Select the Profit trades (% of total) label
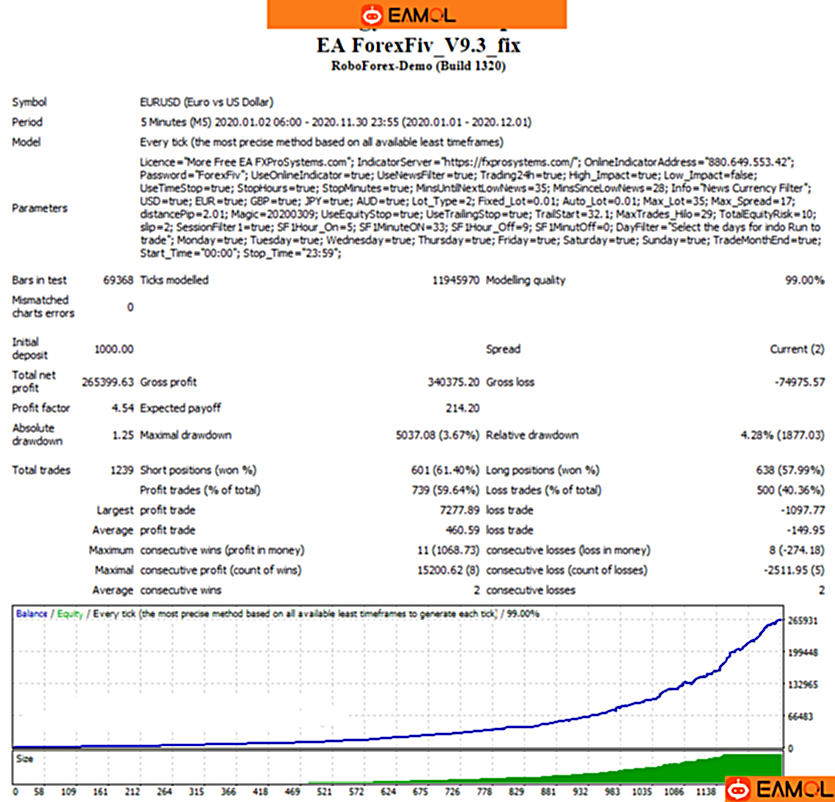Screen dimensions: 835x802 click(x=200, y=490)
